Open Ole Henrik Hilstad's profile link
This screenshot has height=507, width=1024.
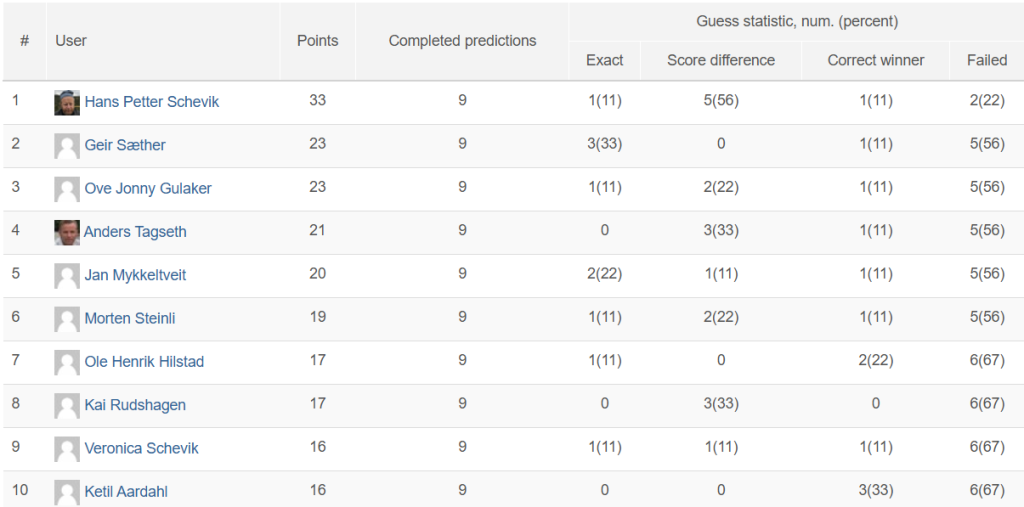pyautogui.click(x=144, y=361)
